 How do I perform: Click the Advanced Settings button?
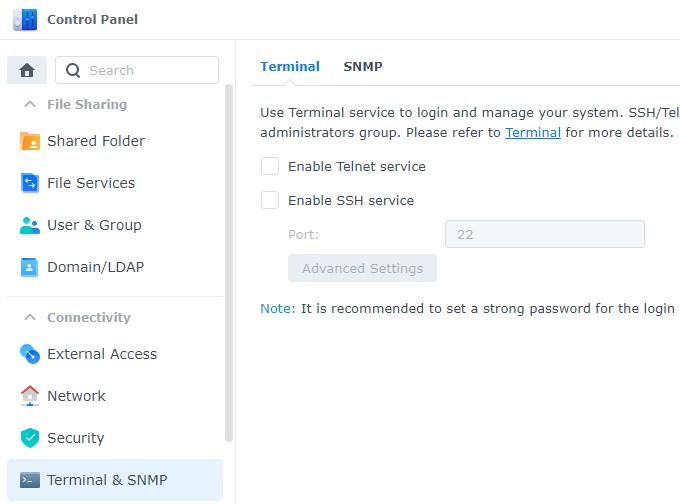(362, 268)
